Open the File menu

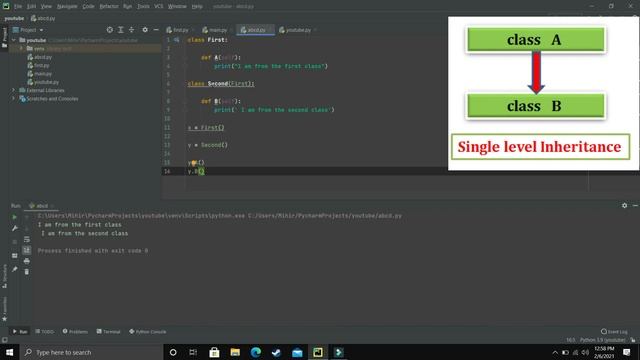[18, 6]
